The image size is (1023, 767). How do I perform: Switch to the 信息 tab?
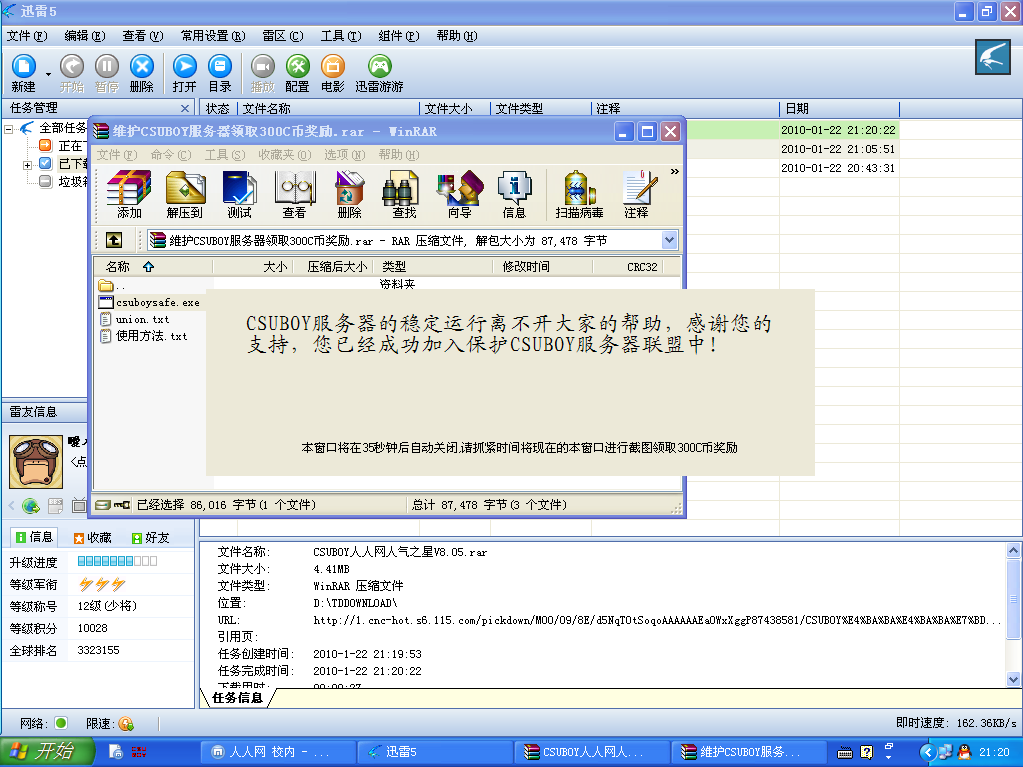coord(34,537)
